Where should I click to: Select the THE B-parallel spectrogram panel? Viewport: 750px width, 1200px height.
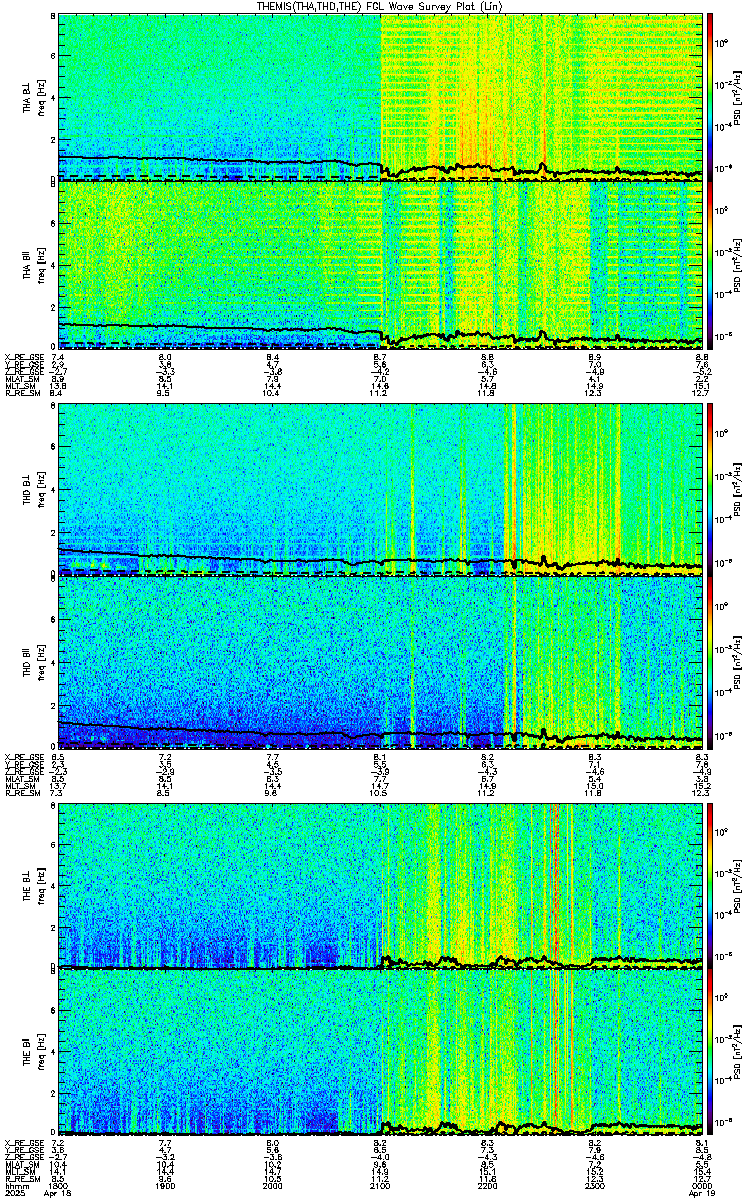pyautogui.click(x=381, y=1053)
